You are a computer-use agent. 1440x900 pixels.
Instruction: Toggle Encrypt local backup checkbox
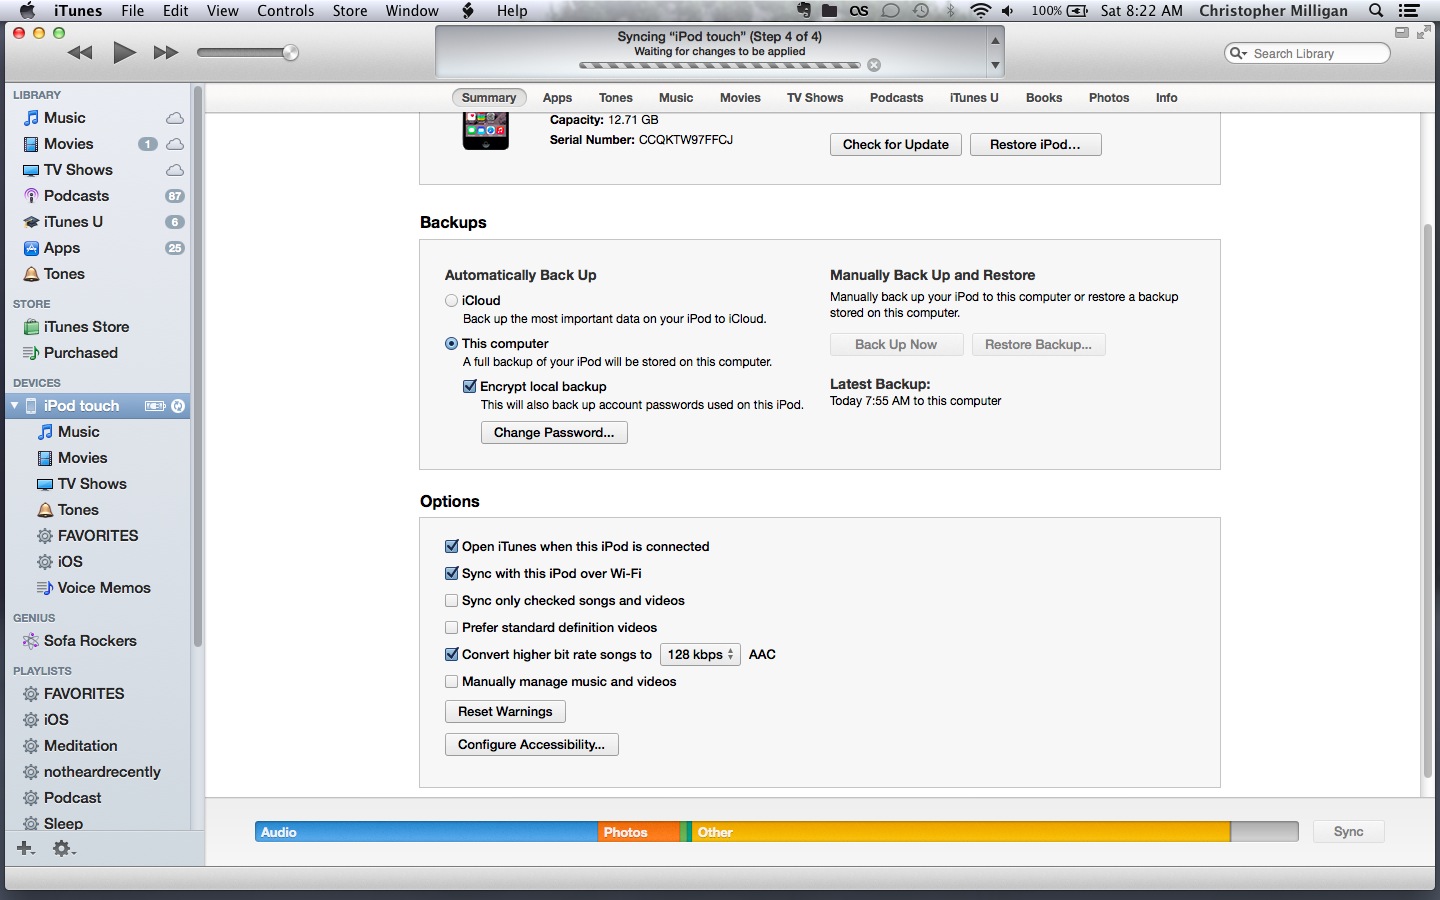pos(469,386)
